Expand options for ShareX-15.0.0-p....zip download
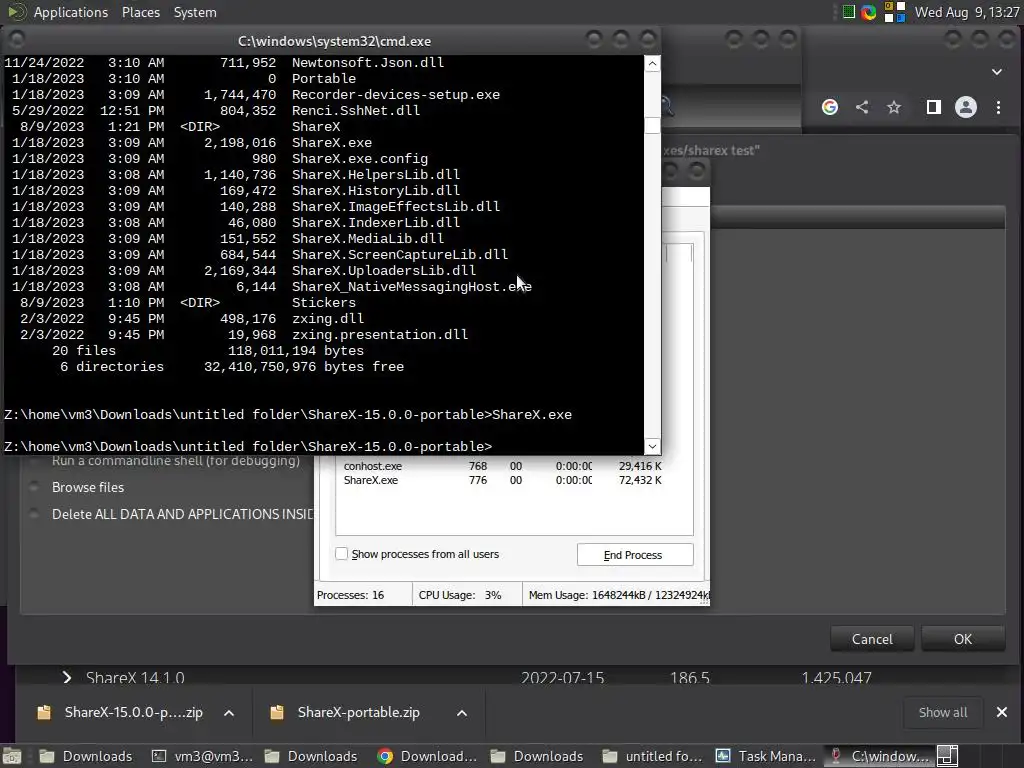This screenshot has width=1024, height=768. coord(229,712)
